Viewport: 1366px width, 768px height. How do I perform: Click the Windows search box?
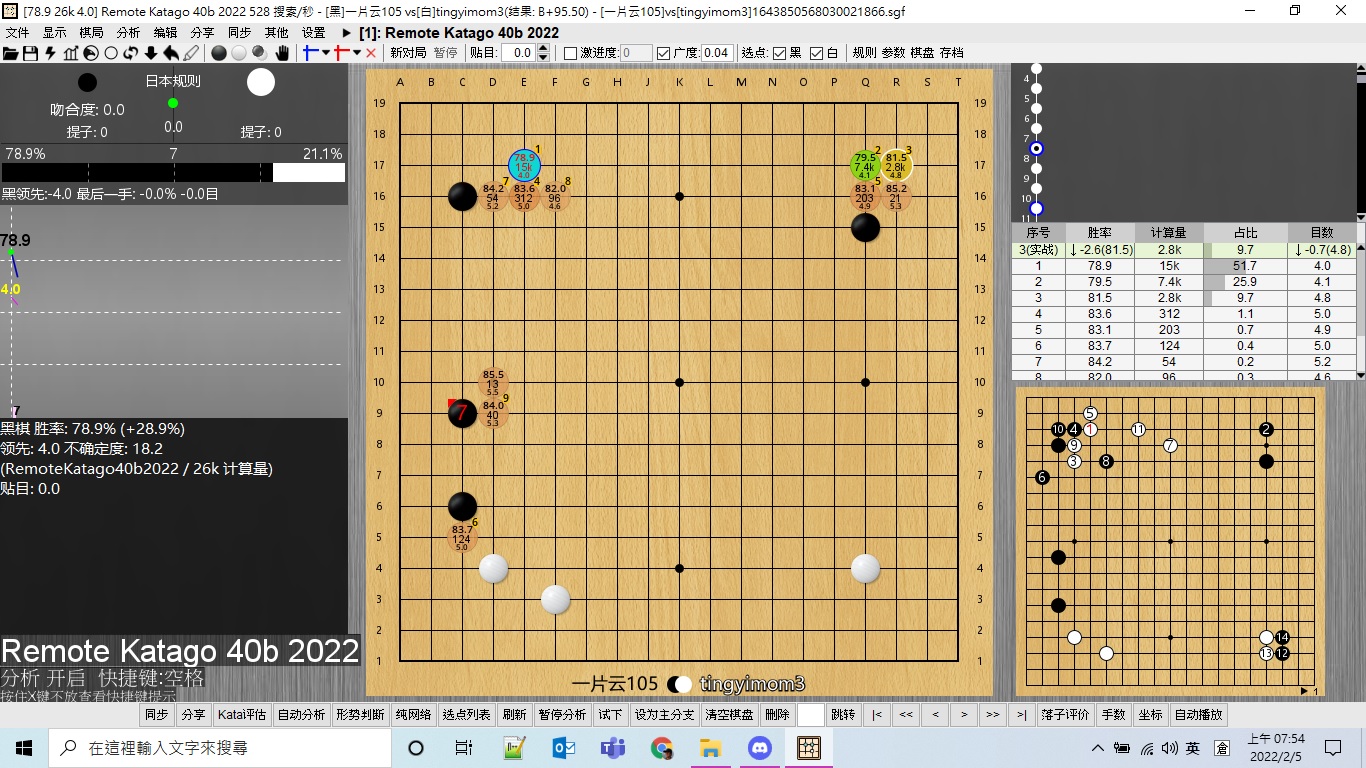(218, 747)
